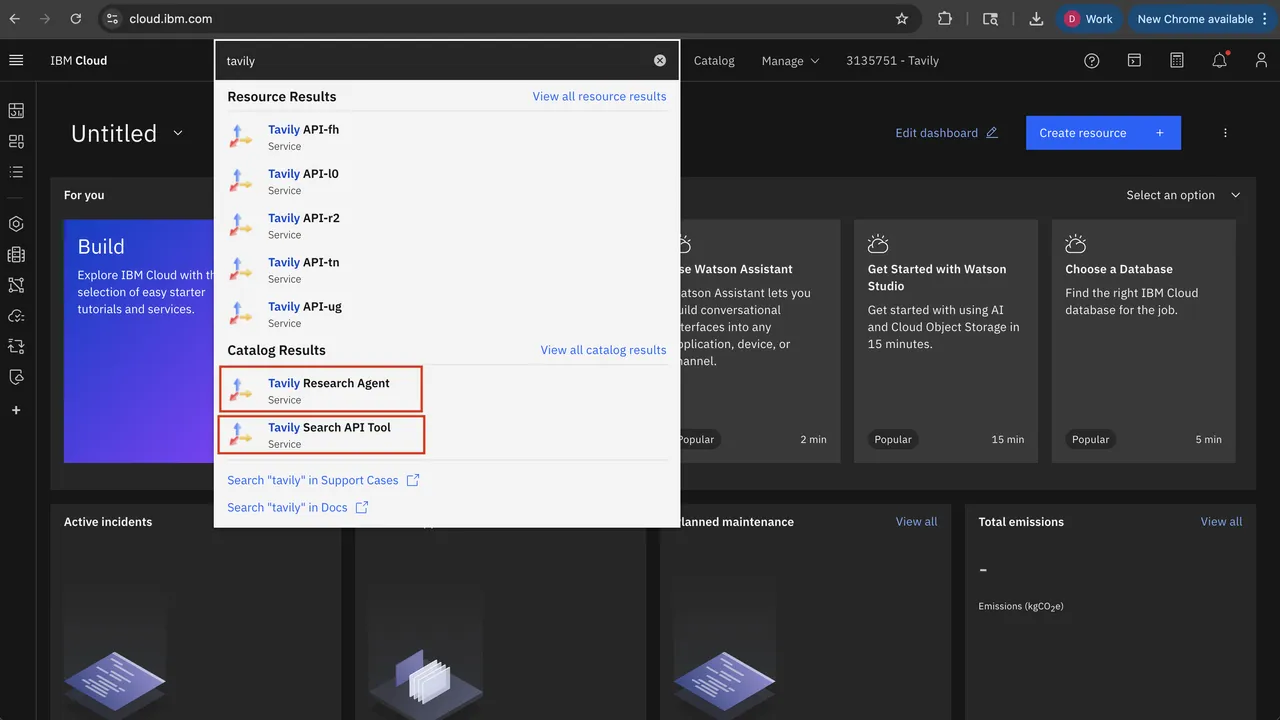Select the Tavily API-r2 resource result
Image resolution: width=1280 pixels, height=720 pixels.
coord(447,225)
